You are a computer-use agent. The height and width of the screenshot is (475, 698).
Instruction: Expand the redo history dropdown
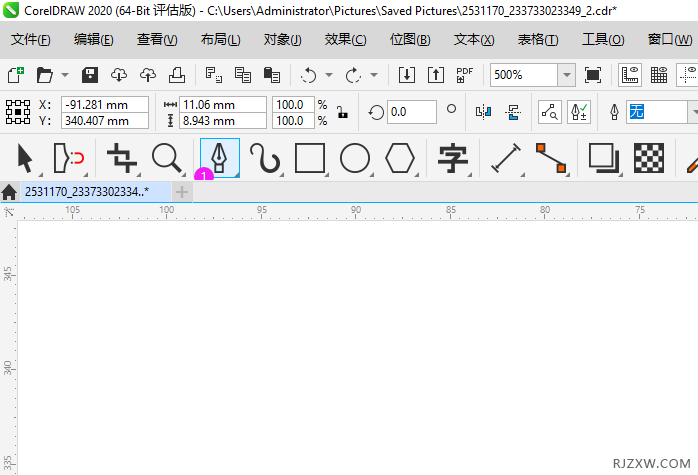pos(374,75)
